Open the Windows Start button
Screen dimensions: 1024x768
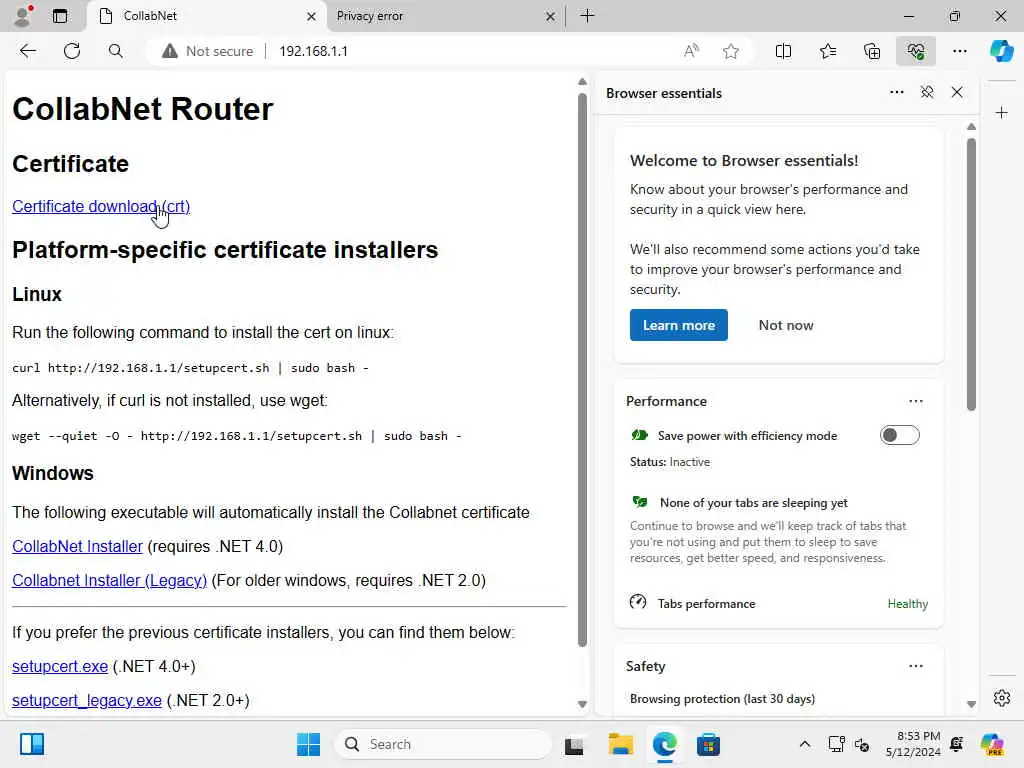pos(308,744)
